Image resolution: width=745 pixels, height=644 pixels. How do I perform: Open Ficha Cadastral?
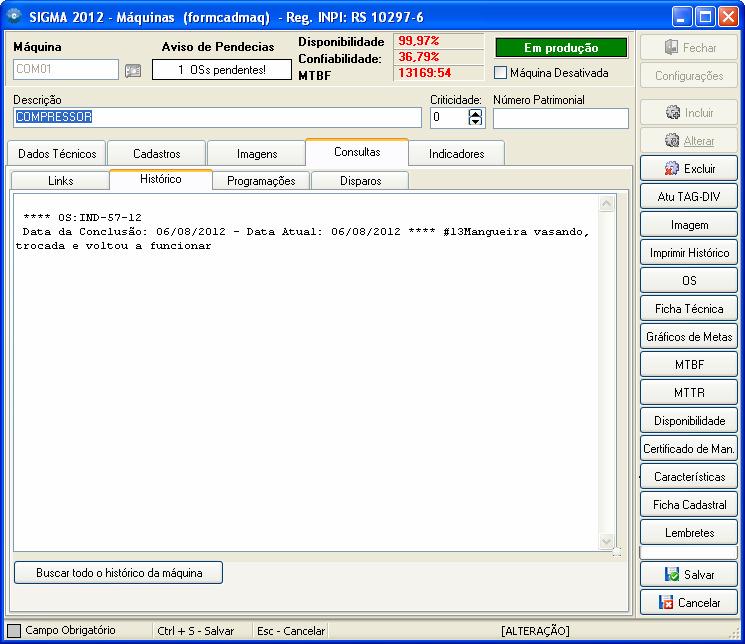pos(689,505)
